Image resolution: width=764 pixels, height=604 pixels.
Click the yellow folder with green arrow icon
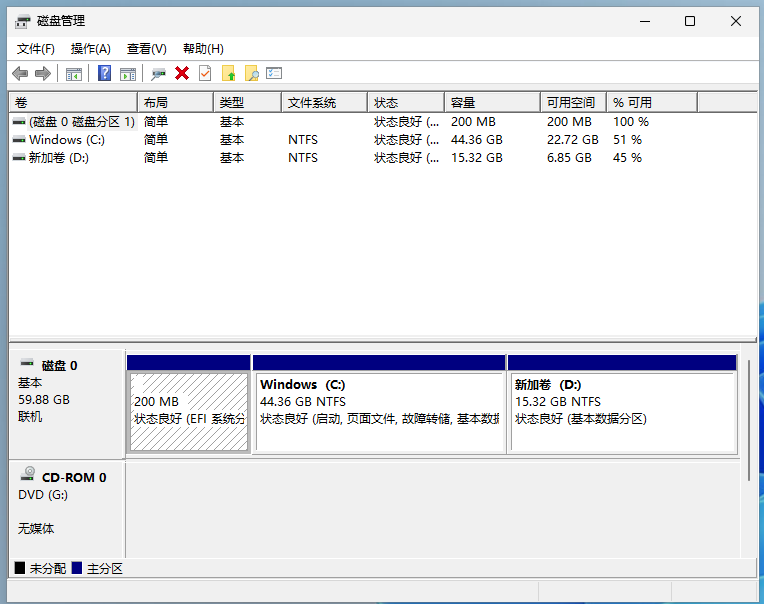point(228,74)
